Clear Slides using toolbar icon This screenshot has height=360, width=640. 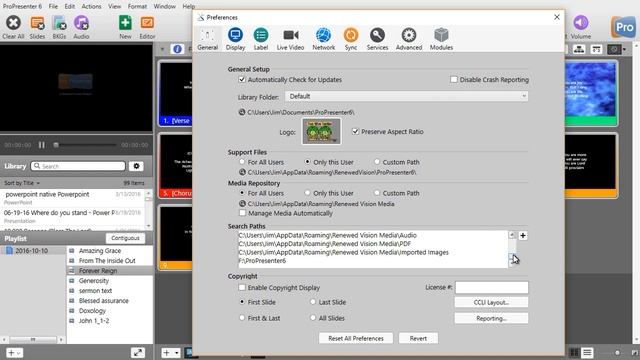click(37, 23)
